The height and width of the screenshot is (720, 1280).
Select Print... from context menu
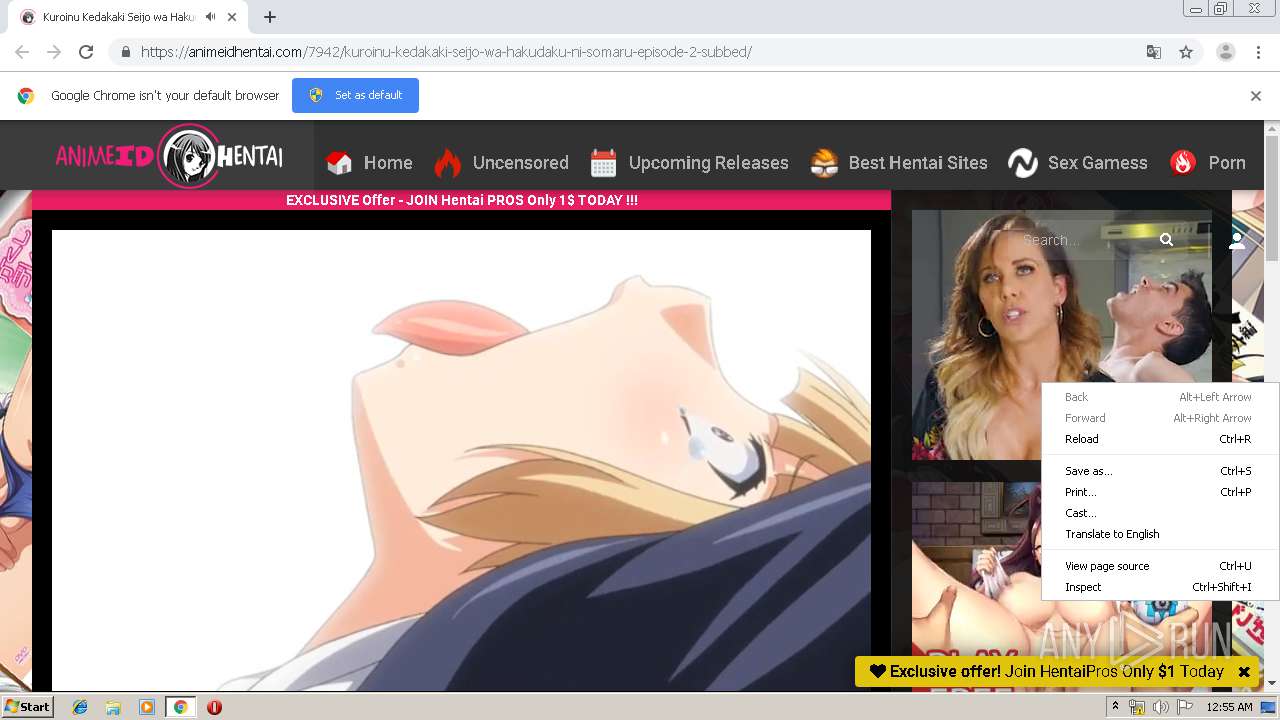pyautogui.click(x=1159, y=492)
